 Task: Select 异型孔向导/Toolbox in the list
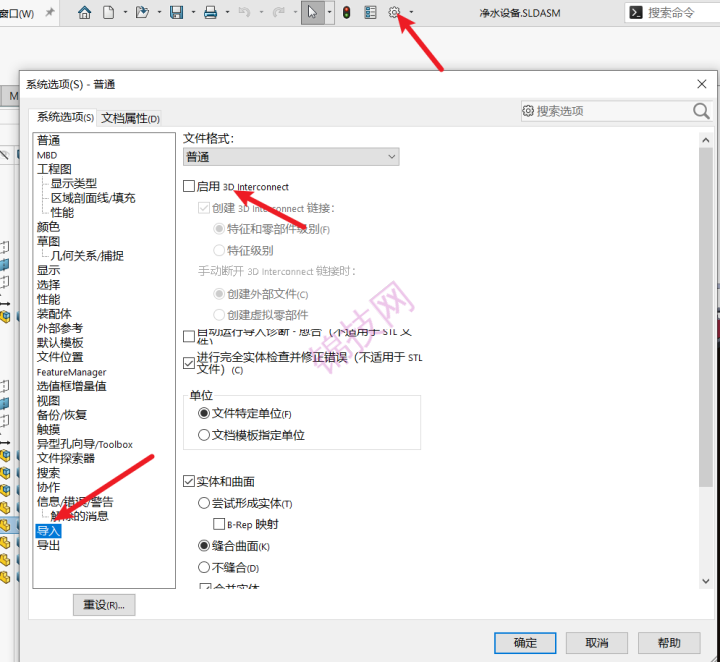(84, 444)
